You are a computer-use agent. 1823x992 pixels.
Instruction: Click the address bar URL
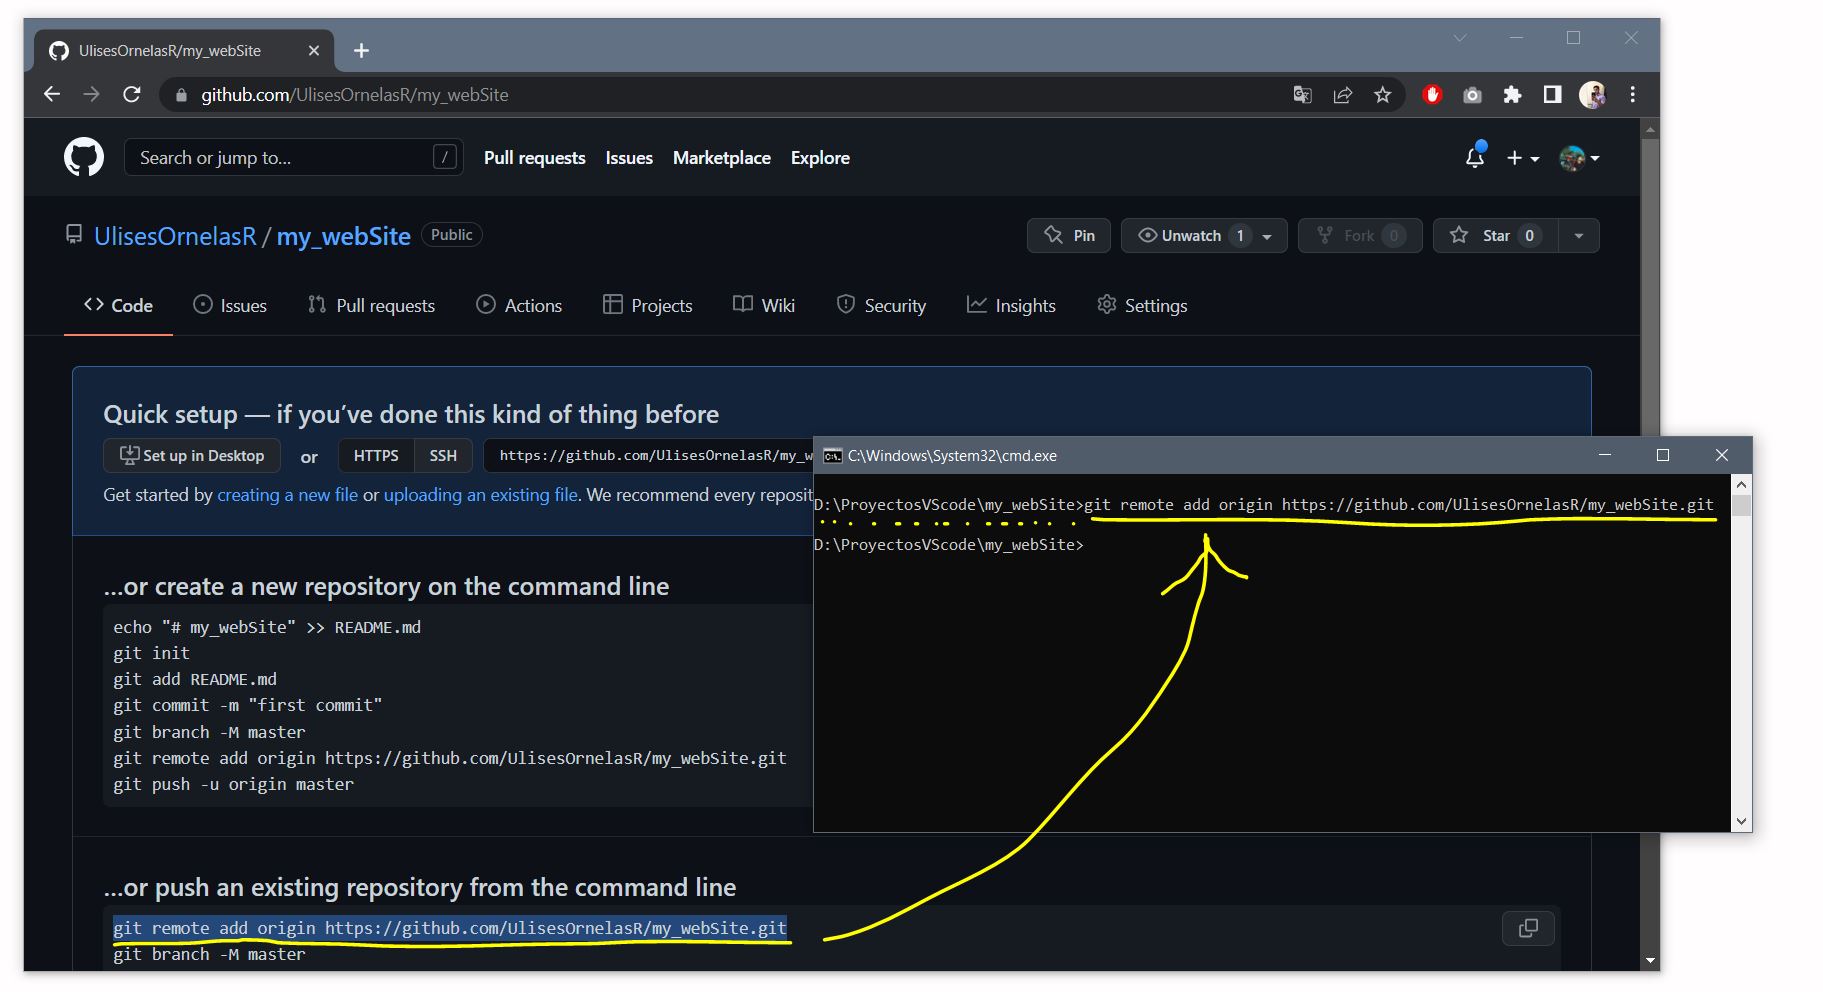tap(354, 95)
